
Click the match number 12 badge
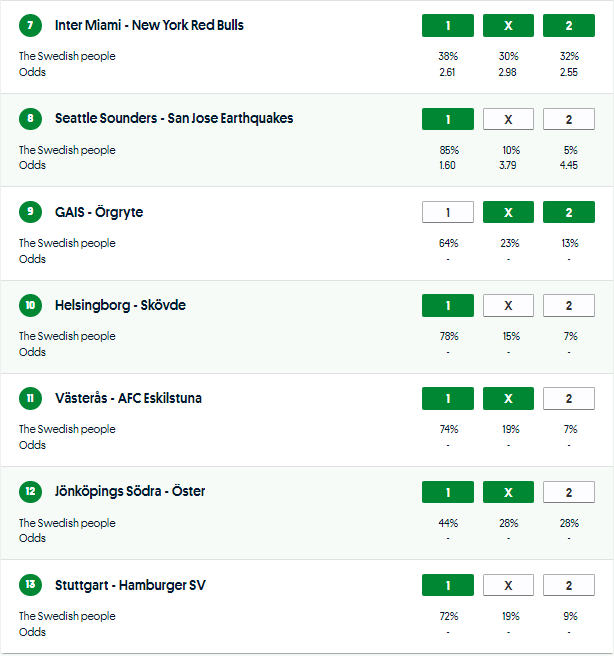click(x=31, y=491)
